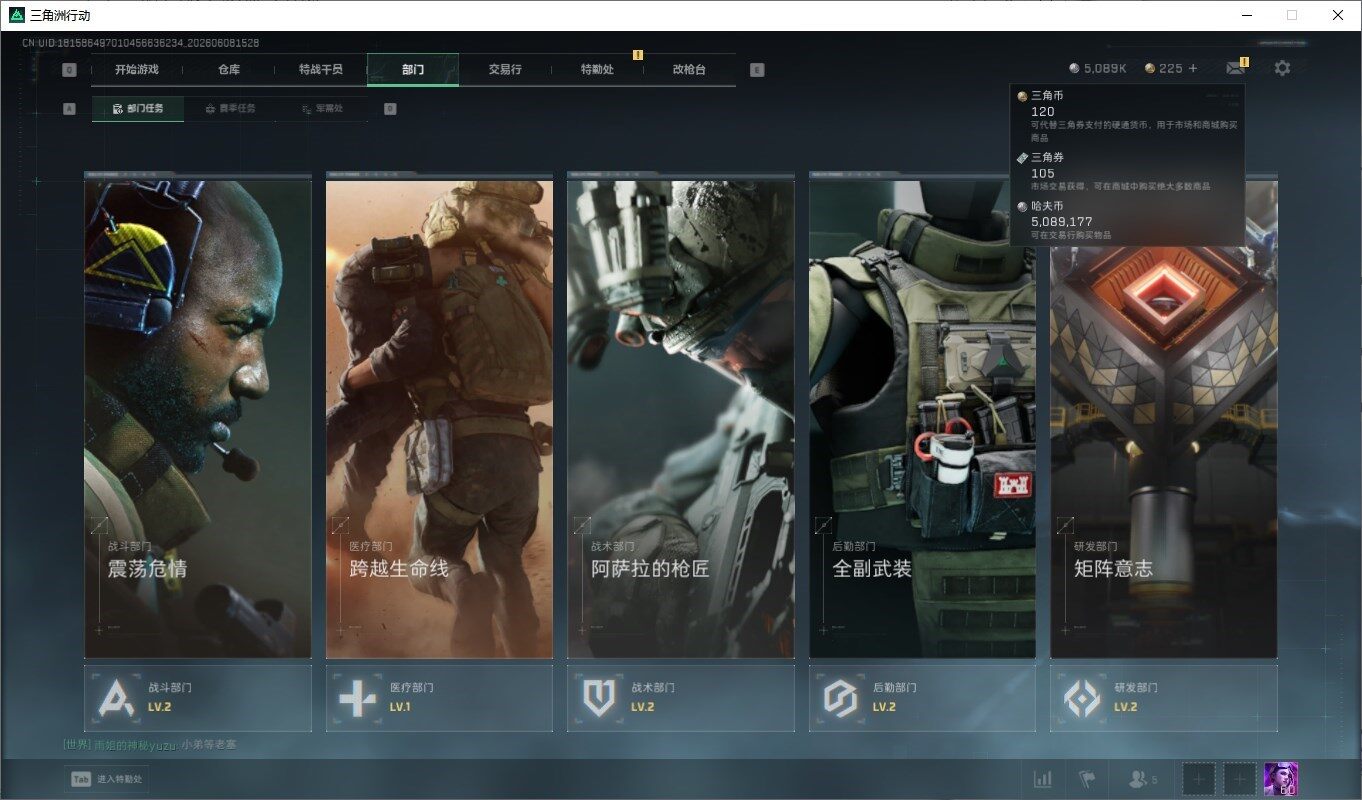Open the 特勤处 tab
The height and width of the screenshot is (800, 1362).
click(597, 69)
